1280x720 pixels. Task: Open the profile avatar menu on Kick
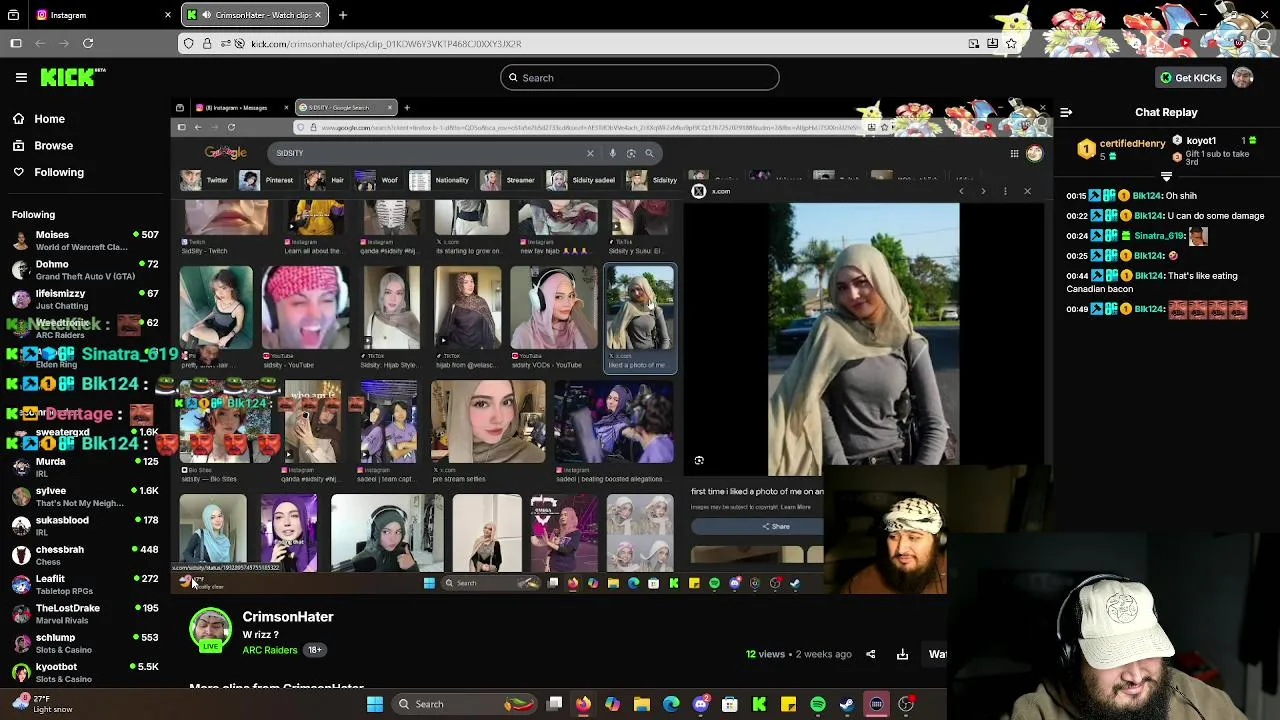[x=1243, y=77]
